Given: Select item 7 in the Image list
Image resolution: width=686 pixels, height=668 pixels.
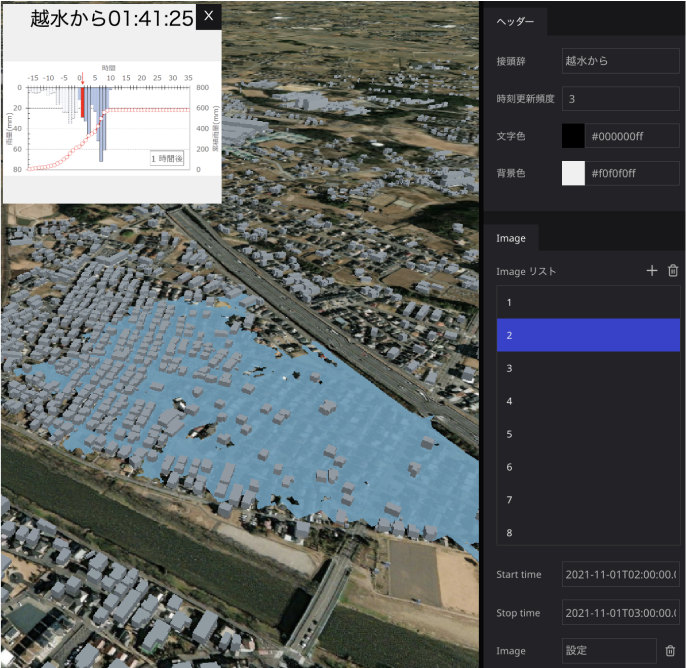Looking at the screenshot, I should tap(588, 500).
